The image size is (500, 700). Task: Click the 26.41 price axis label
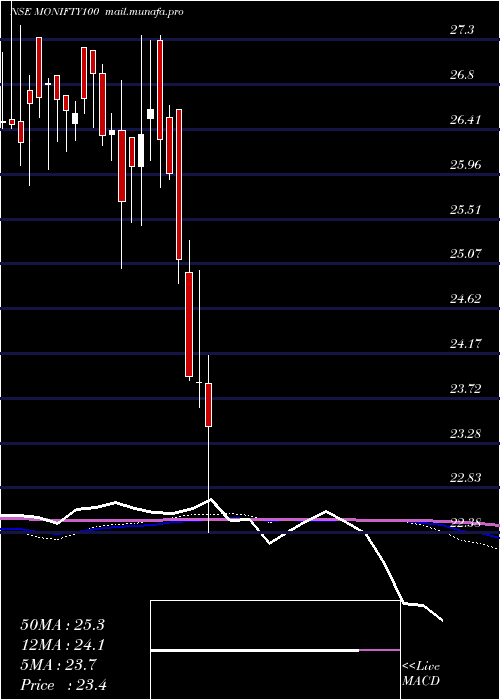coord(466,120)
